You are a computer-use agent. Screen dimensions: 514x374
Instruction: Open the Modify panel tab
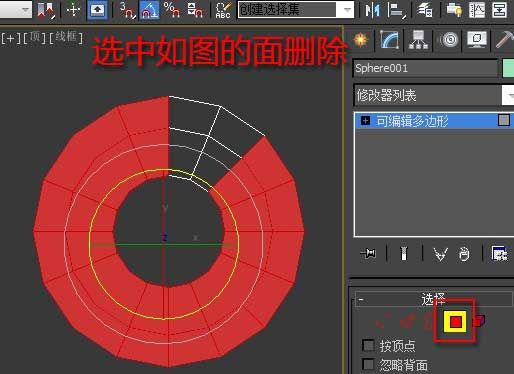click(389, 40)
